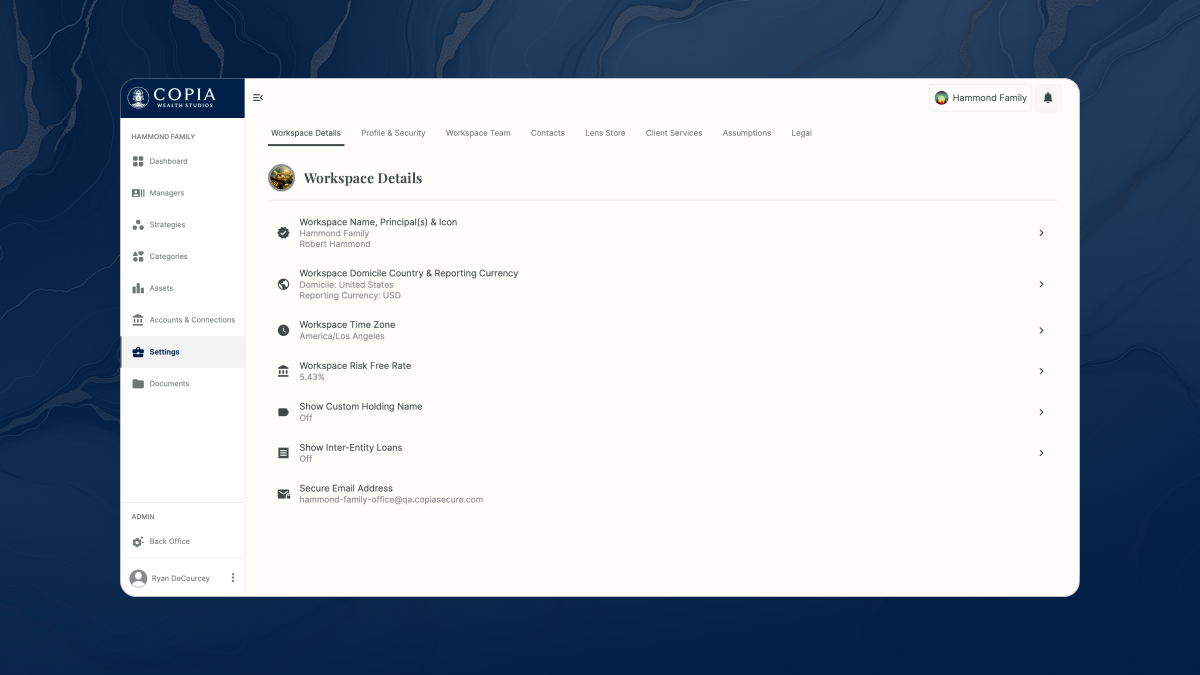Open Show Inter-Entity Loans setting

[x=351, y=453]
